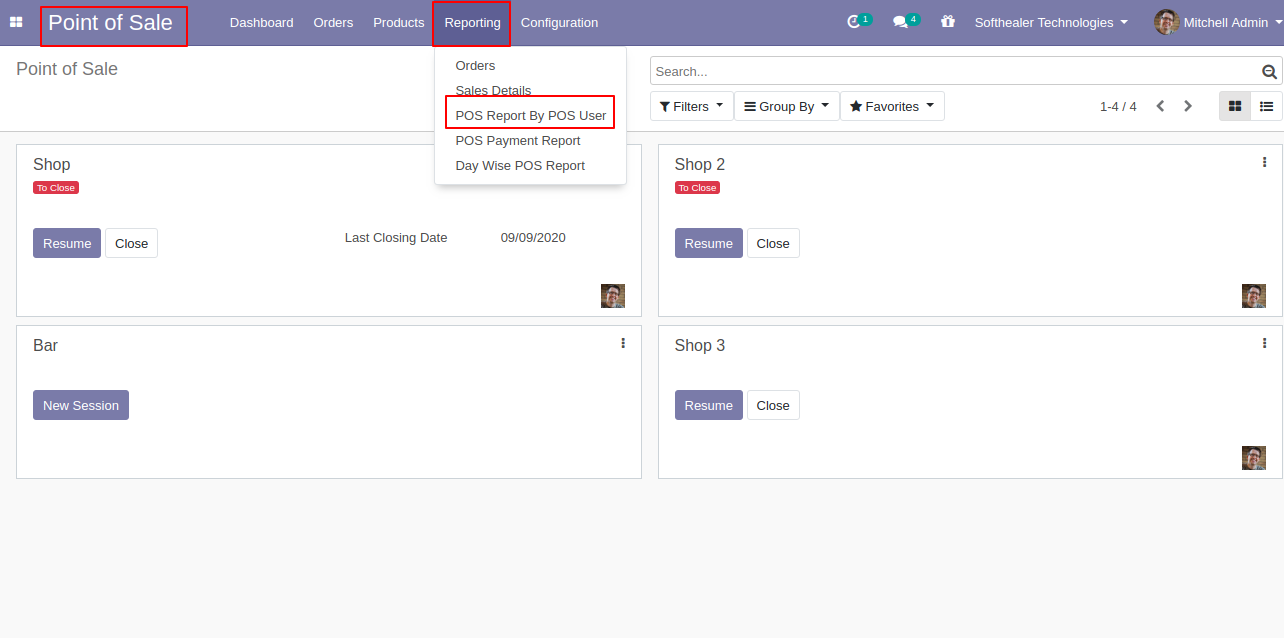Close the Shop 3 session
Viewport: 1284px width, 638px height.
point(773,405)
